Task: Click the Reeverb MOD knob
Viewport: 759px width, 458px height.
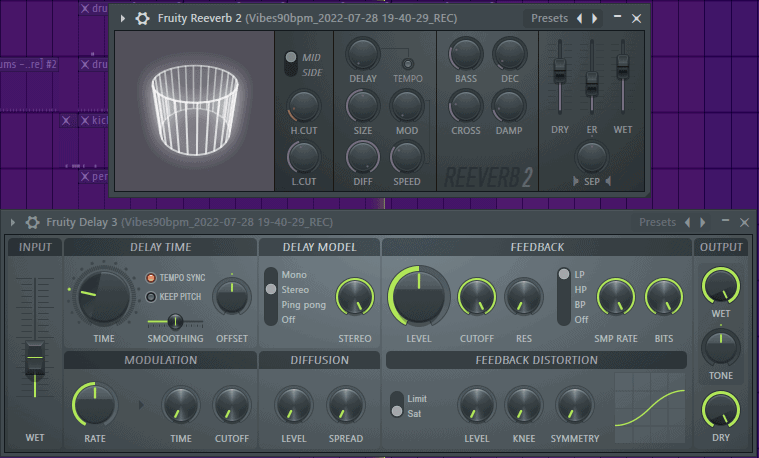Action: click(x=407, y=106)
